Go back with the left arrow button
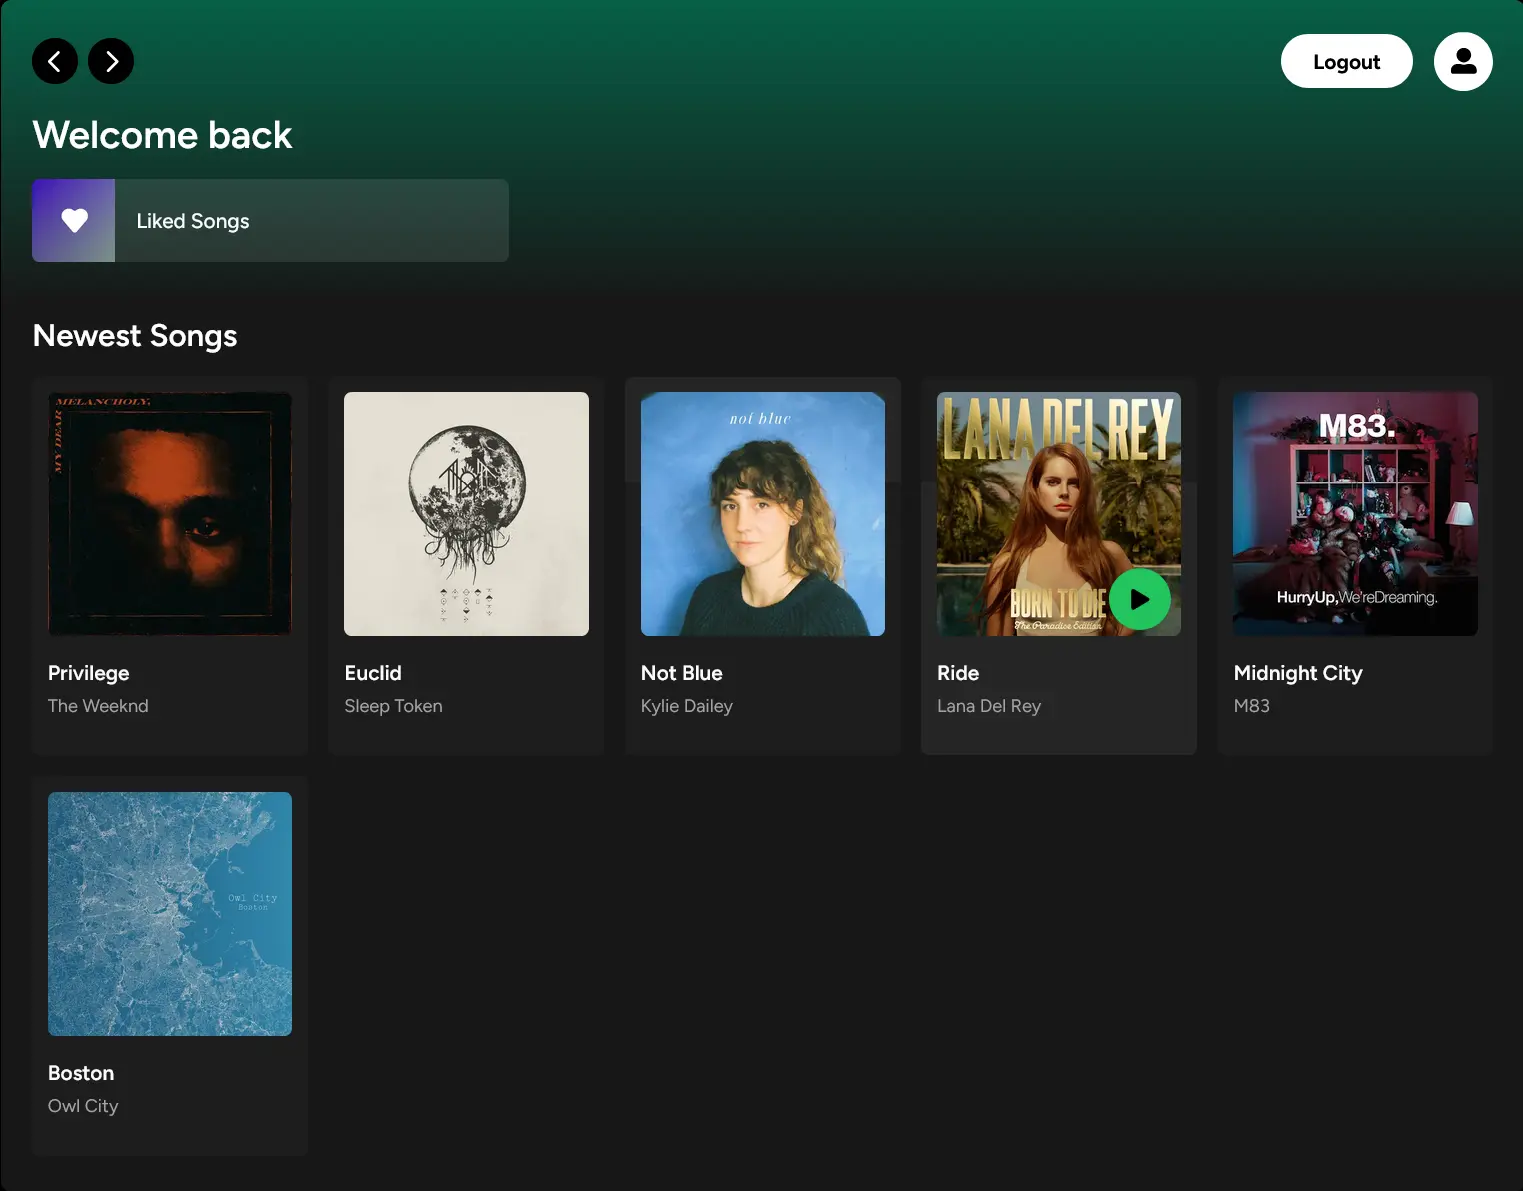The width and height of the screenshot is (1523, 1191). coord(55,61)
